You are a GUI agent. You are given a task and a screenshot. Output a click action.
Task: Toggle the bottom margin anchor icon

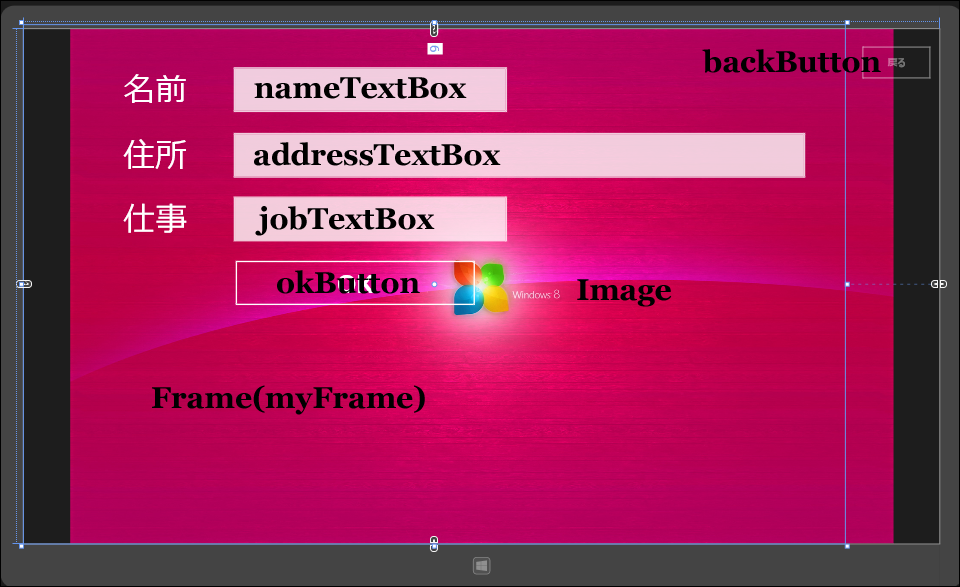(434, 544)
